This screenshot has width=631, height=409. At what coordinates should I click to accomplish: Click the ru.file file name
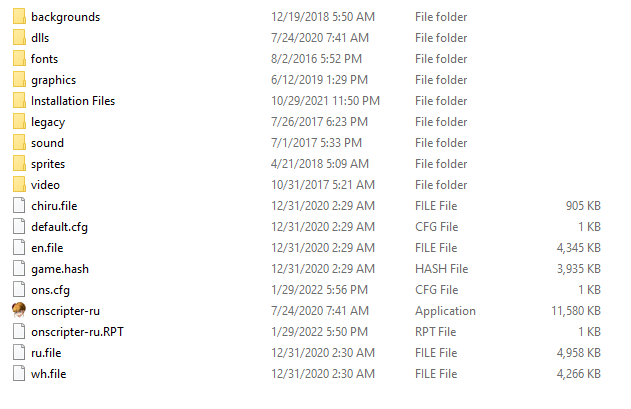(47, 353)
